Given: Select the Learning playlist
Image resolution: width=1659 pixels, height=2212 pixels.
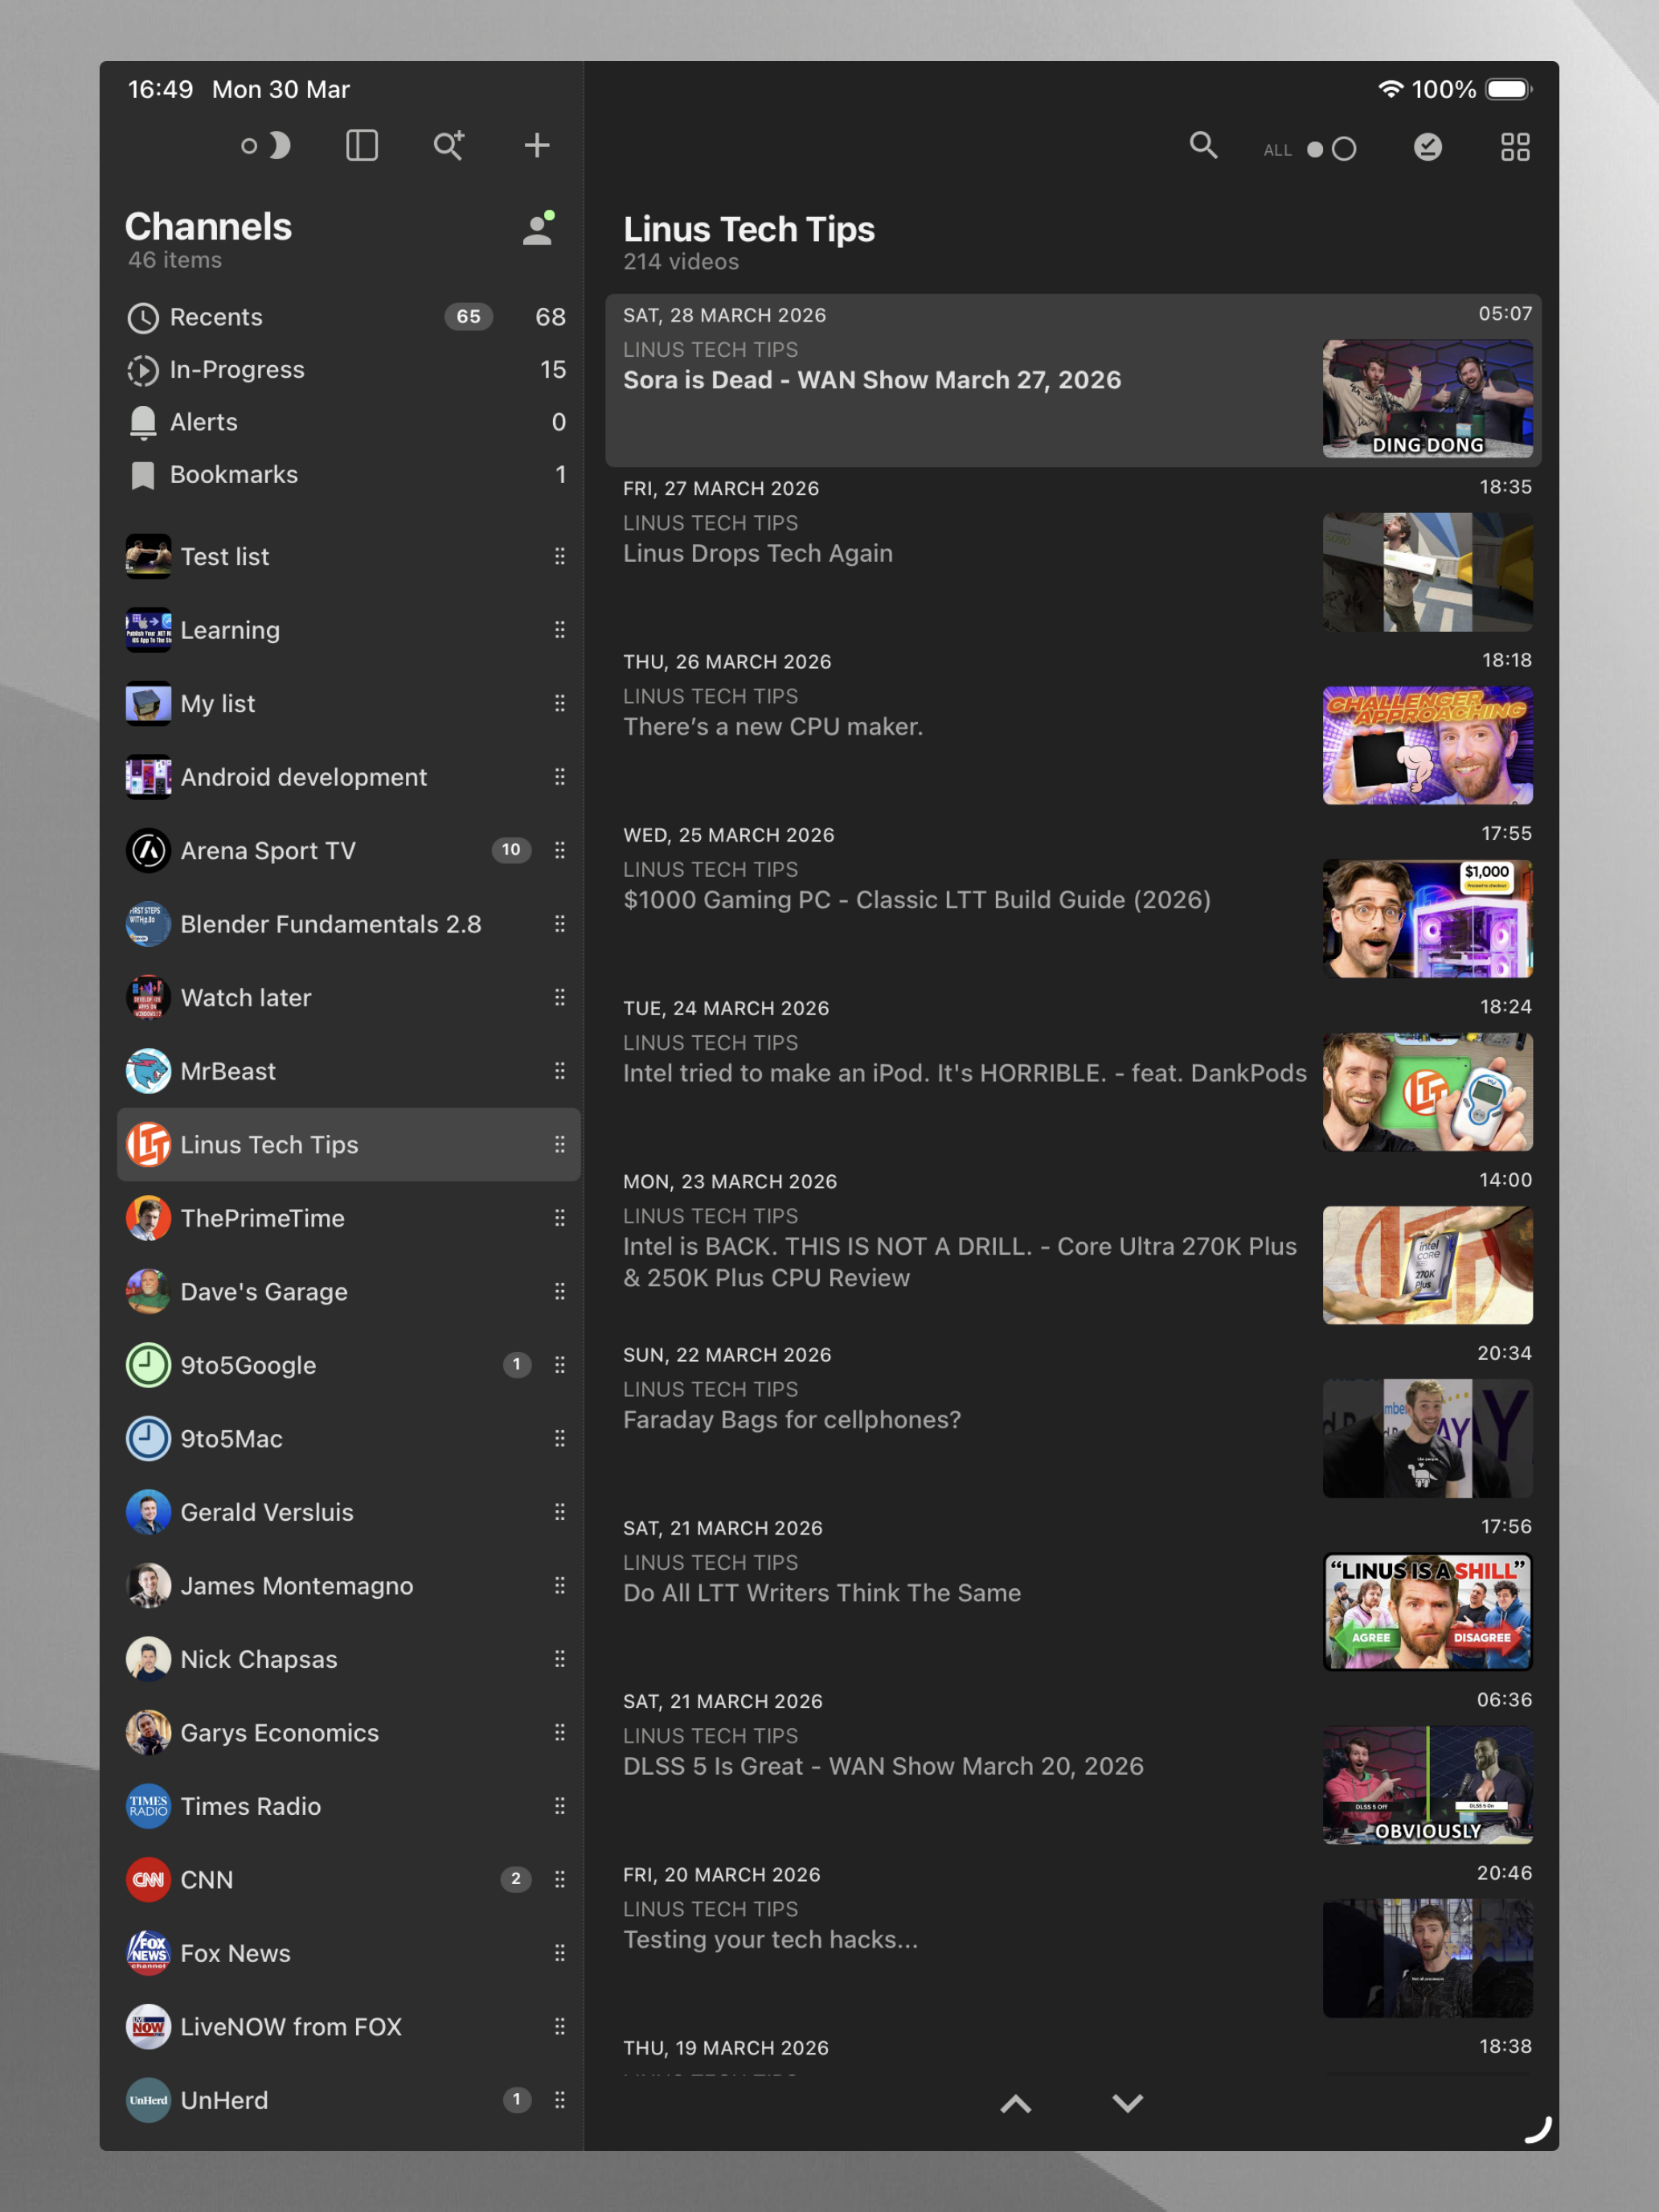Looking at the screenshot, I should coord(349,630).
